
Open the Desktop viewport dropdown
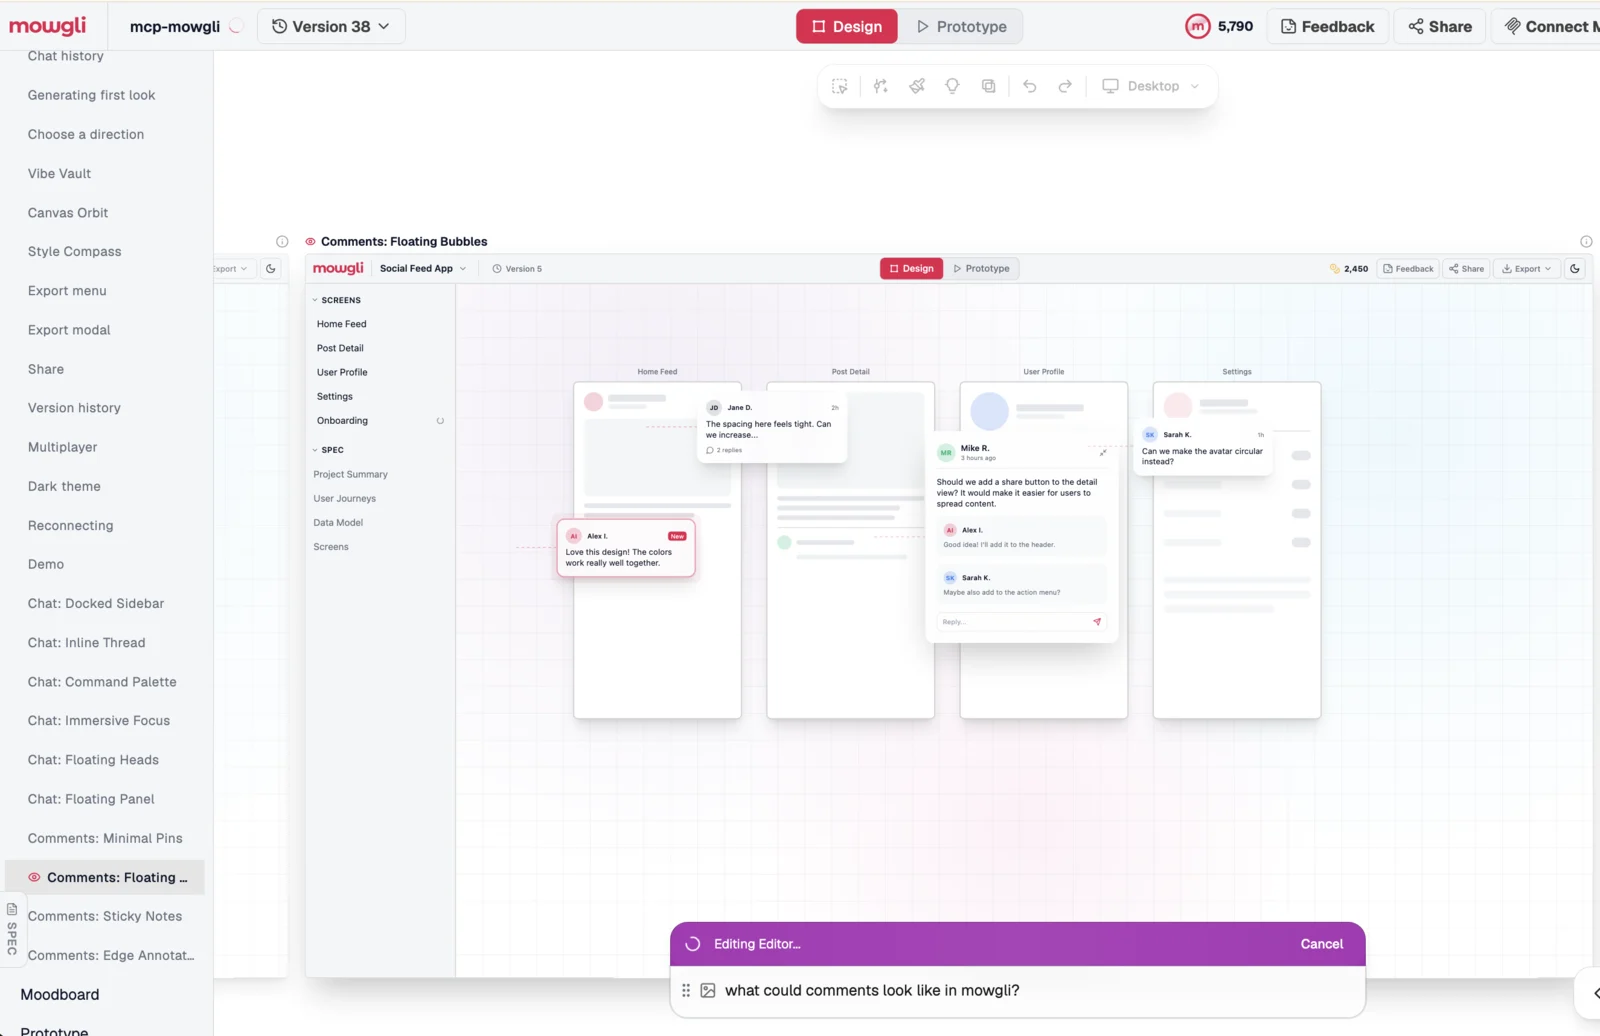[1151, 86]
